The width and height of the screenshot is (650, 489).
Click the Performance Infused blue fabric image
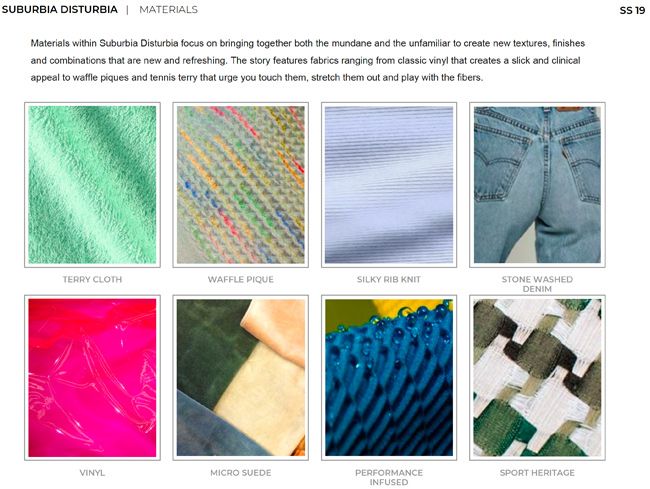coord(389,378)
